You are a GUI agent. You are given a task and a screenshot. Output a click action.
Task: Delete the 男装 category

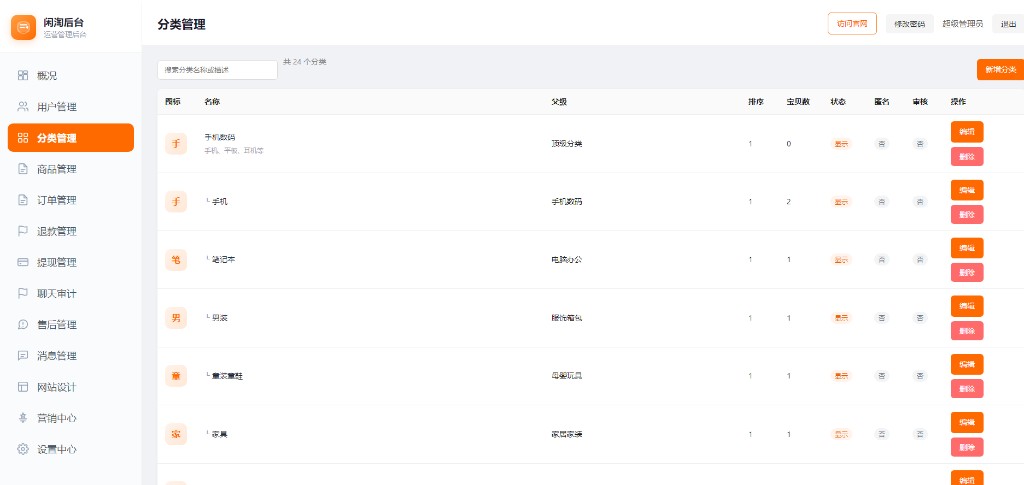pyautogui.click(x=967, y=331)
